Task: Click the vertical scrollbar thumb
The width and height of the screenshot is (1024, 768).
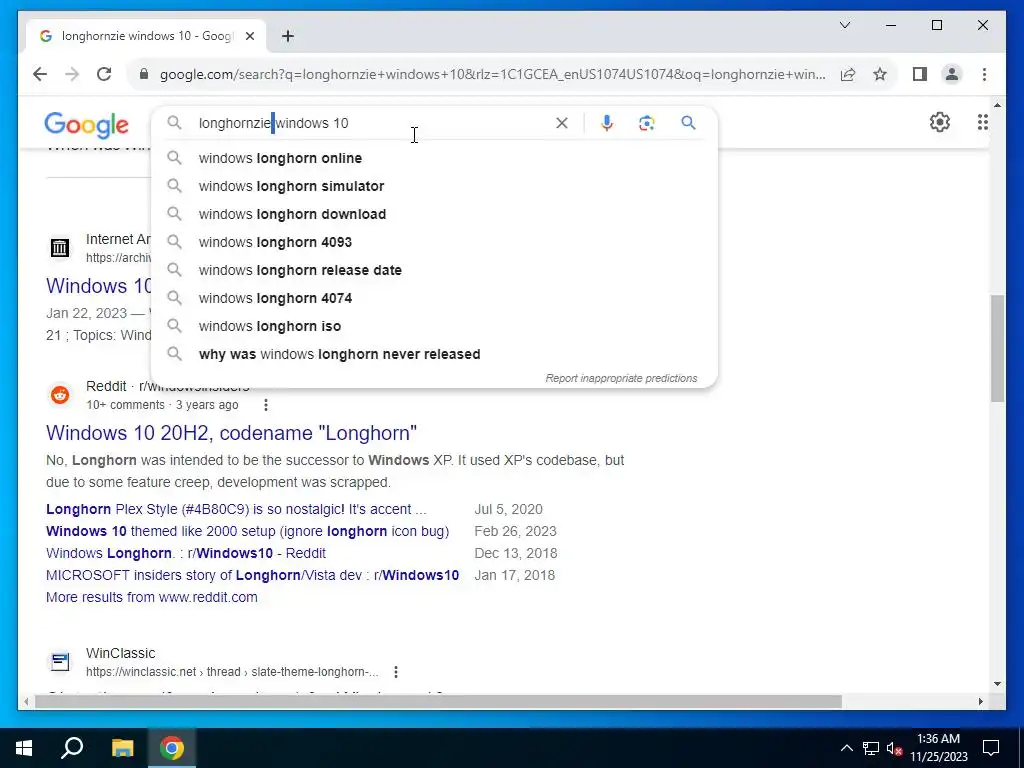Action: click(997, 349)
